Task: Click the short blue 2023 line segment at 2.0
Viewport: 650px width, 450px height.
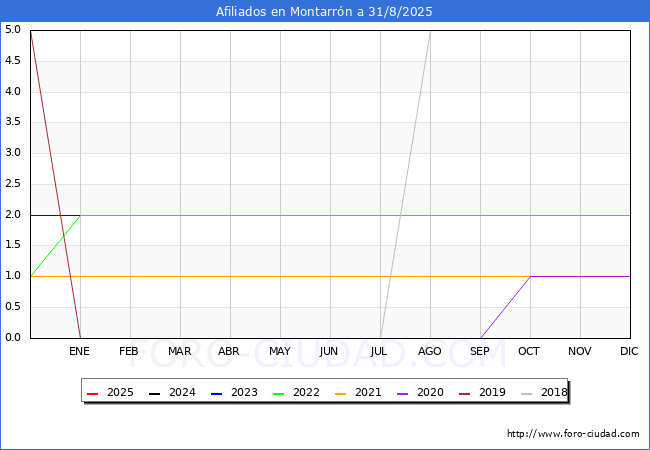Action: (x=56, y=215)
